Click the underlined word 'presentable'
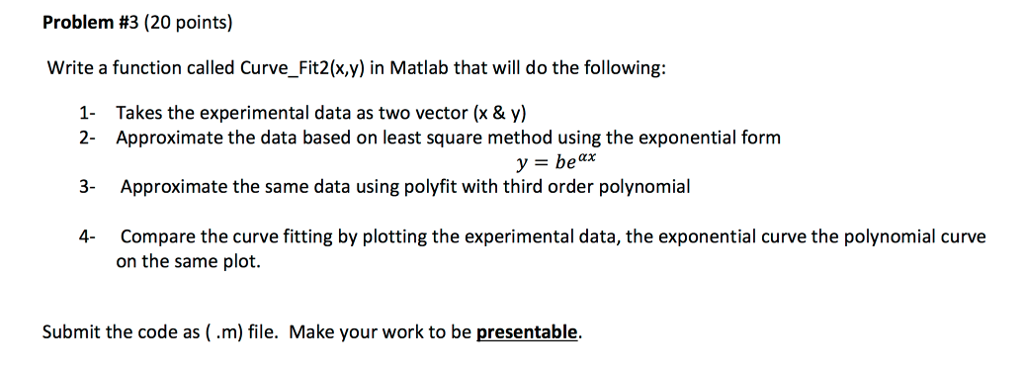Screen dimensions: 1024x373 click(526, 332)
